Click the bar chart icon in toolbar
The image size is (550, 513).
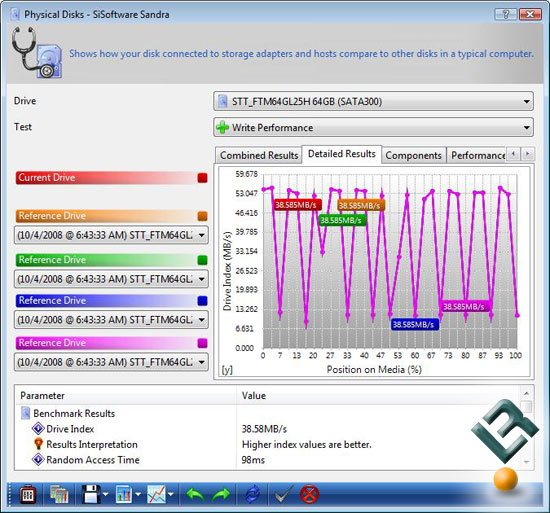tap(124, 495)
